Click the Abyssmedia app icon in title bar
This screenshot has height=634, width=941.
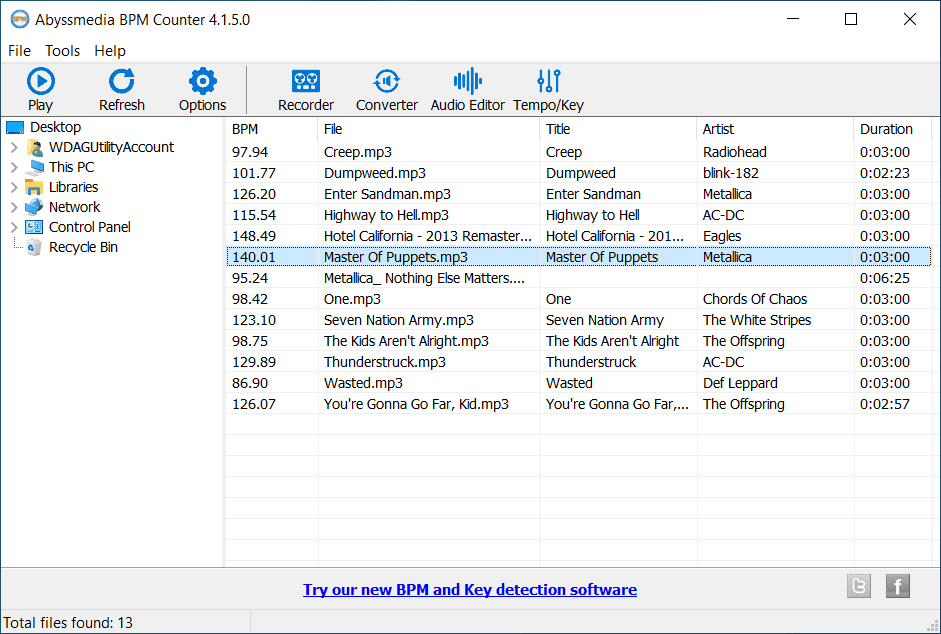point(19,19)
